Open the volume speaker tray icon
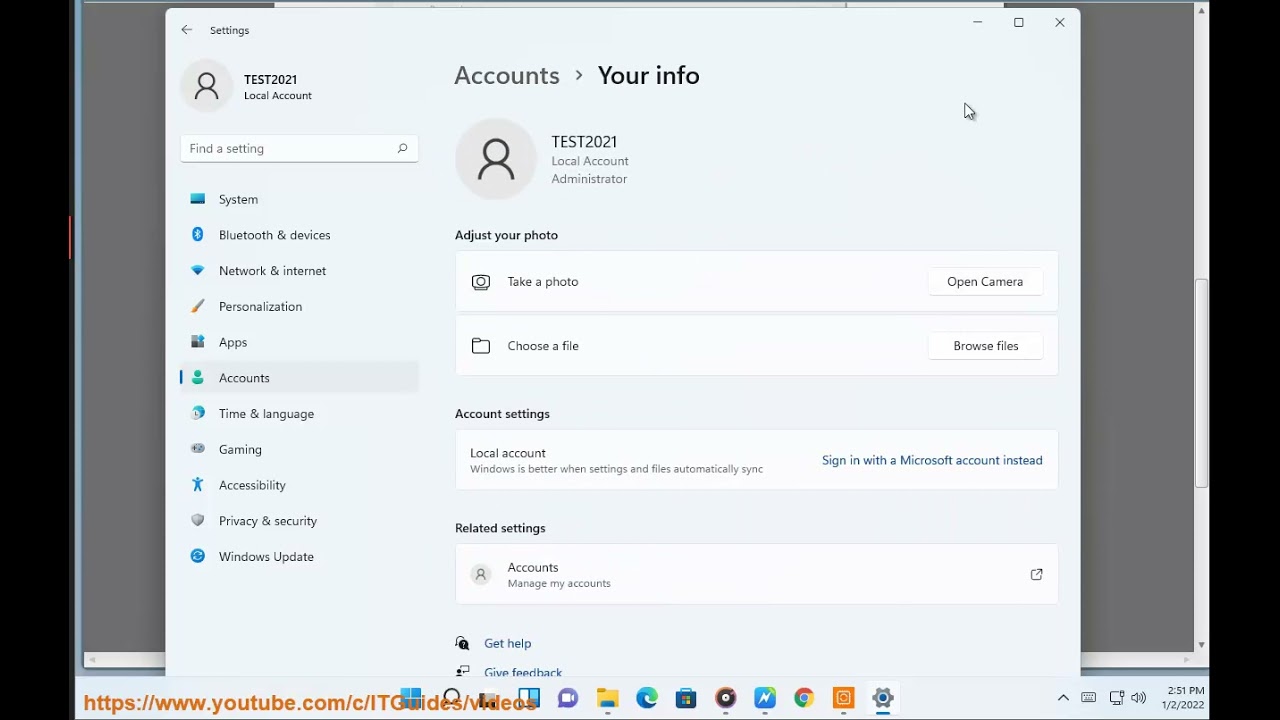This screenshot has height=720, width=1280. click(1139, 698)
